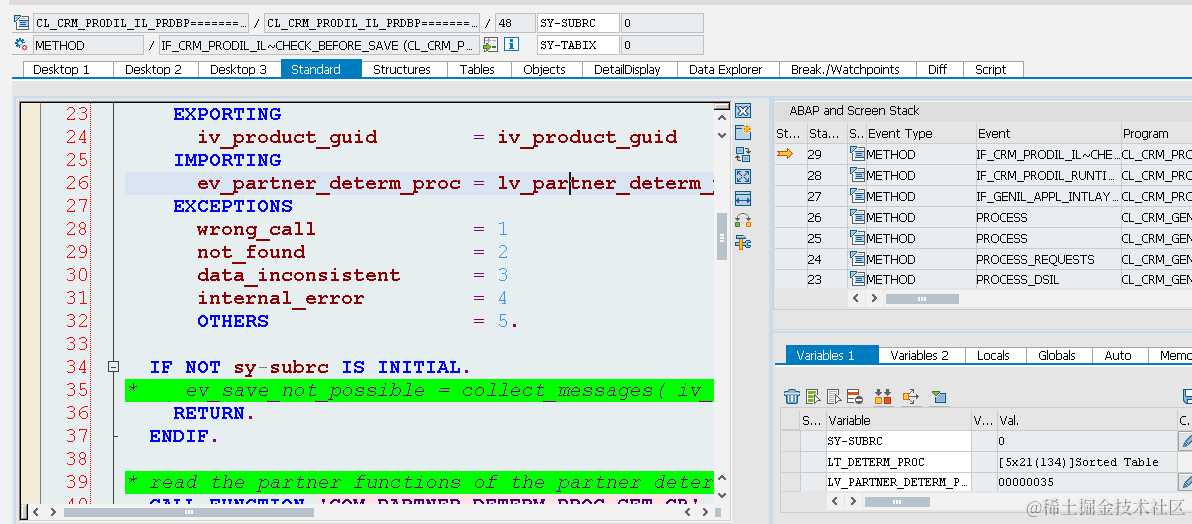Open the Tables tab
Screen dimensions: 1192x524
pos(477,69)
